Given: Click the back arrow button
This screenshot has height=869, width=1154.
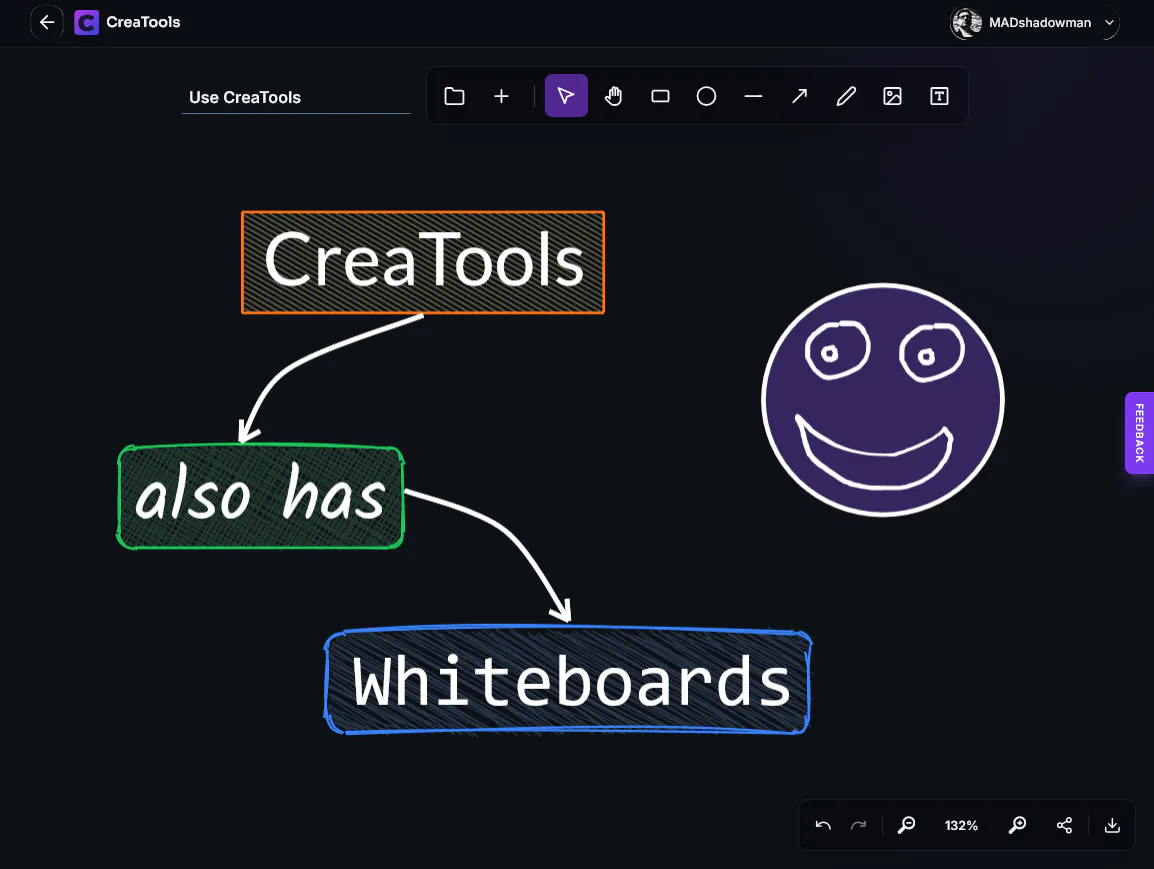Looking at the screenshot, I should pyautogui.click(x=46, y=22).
